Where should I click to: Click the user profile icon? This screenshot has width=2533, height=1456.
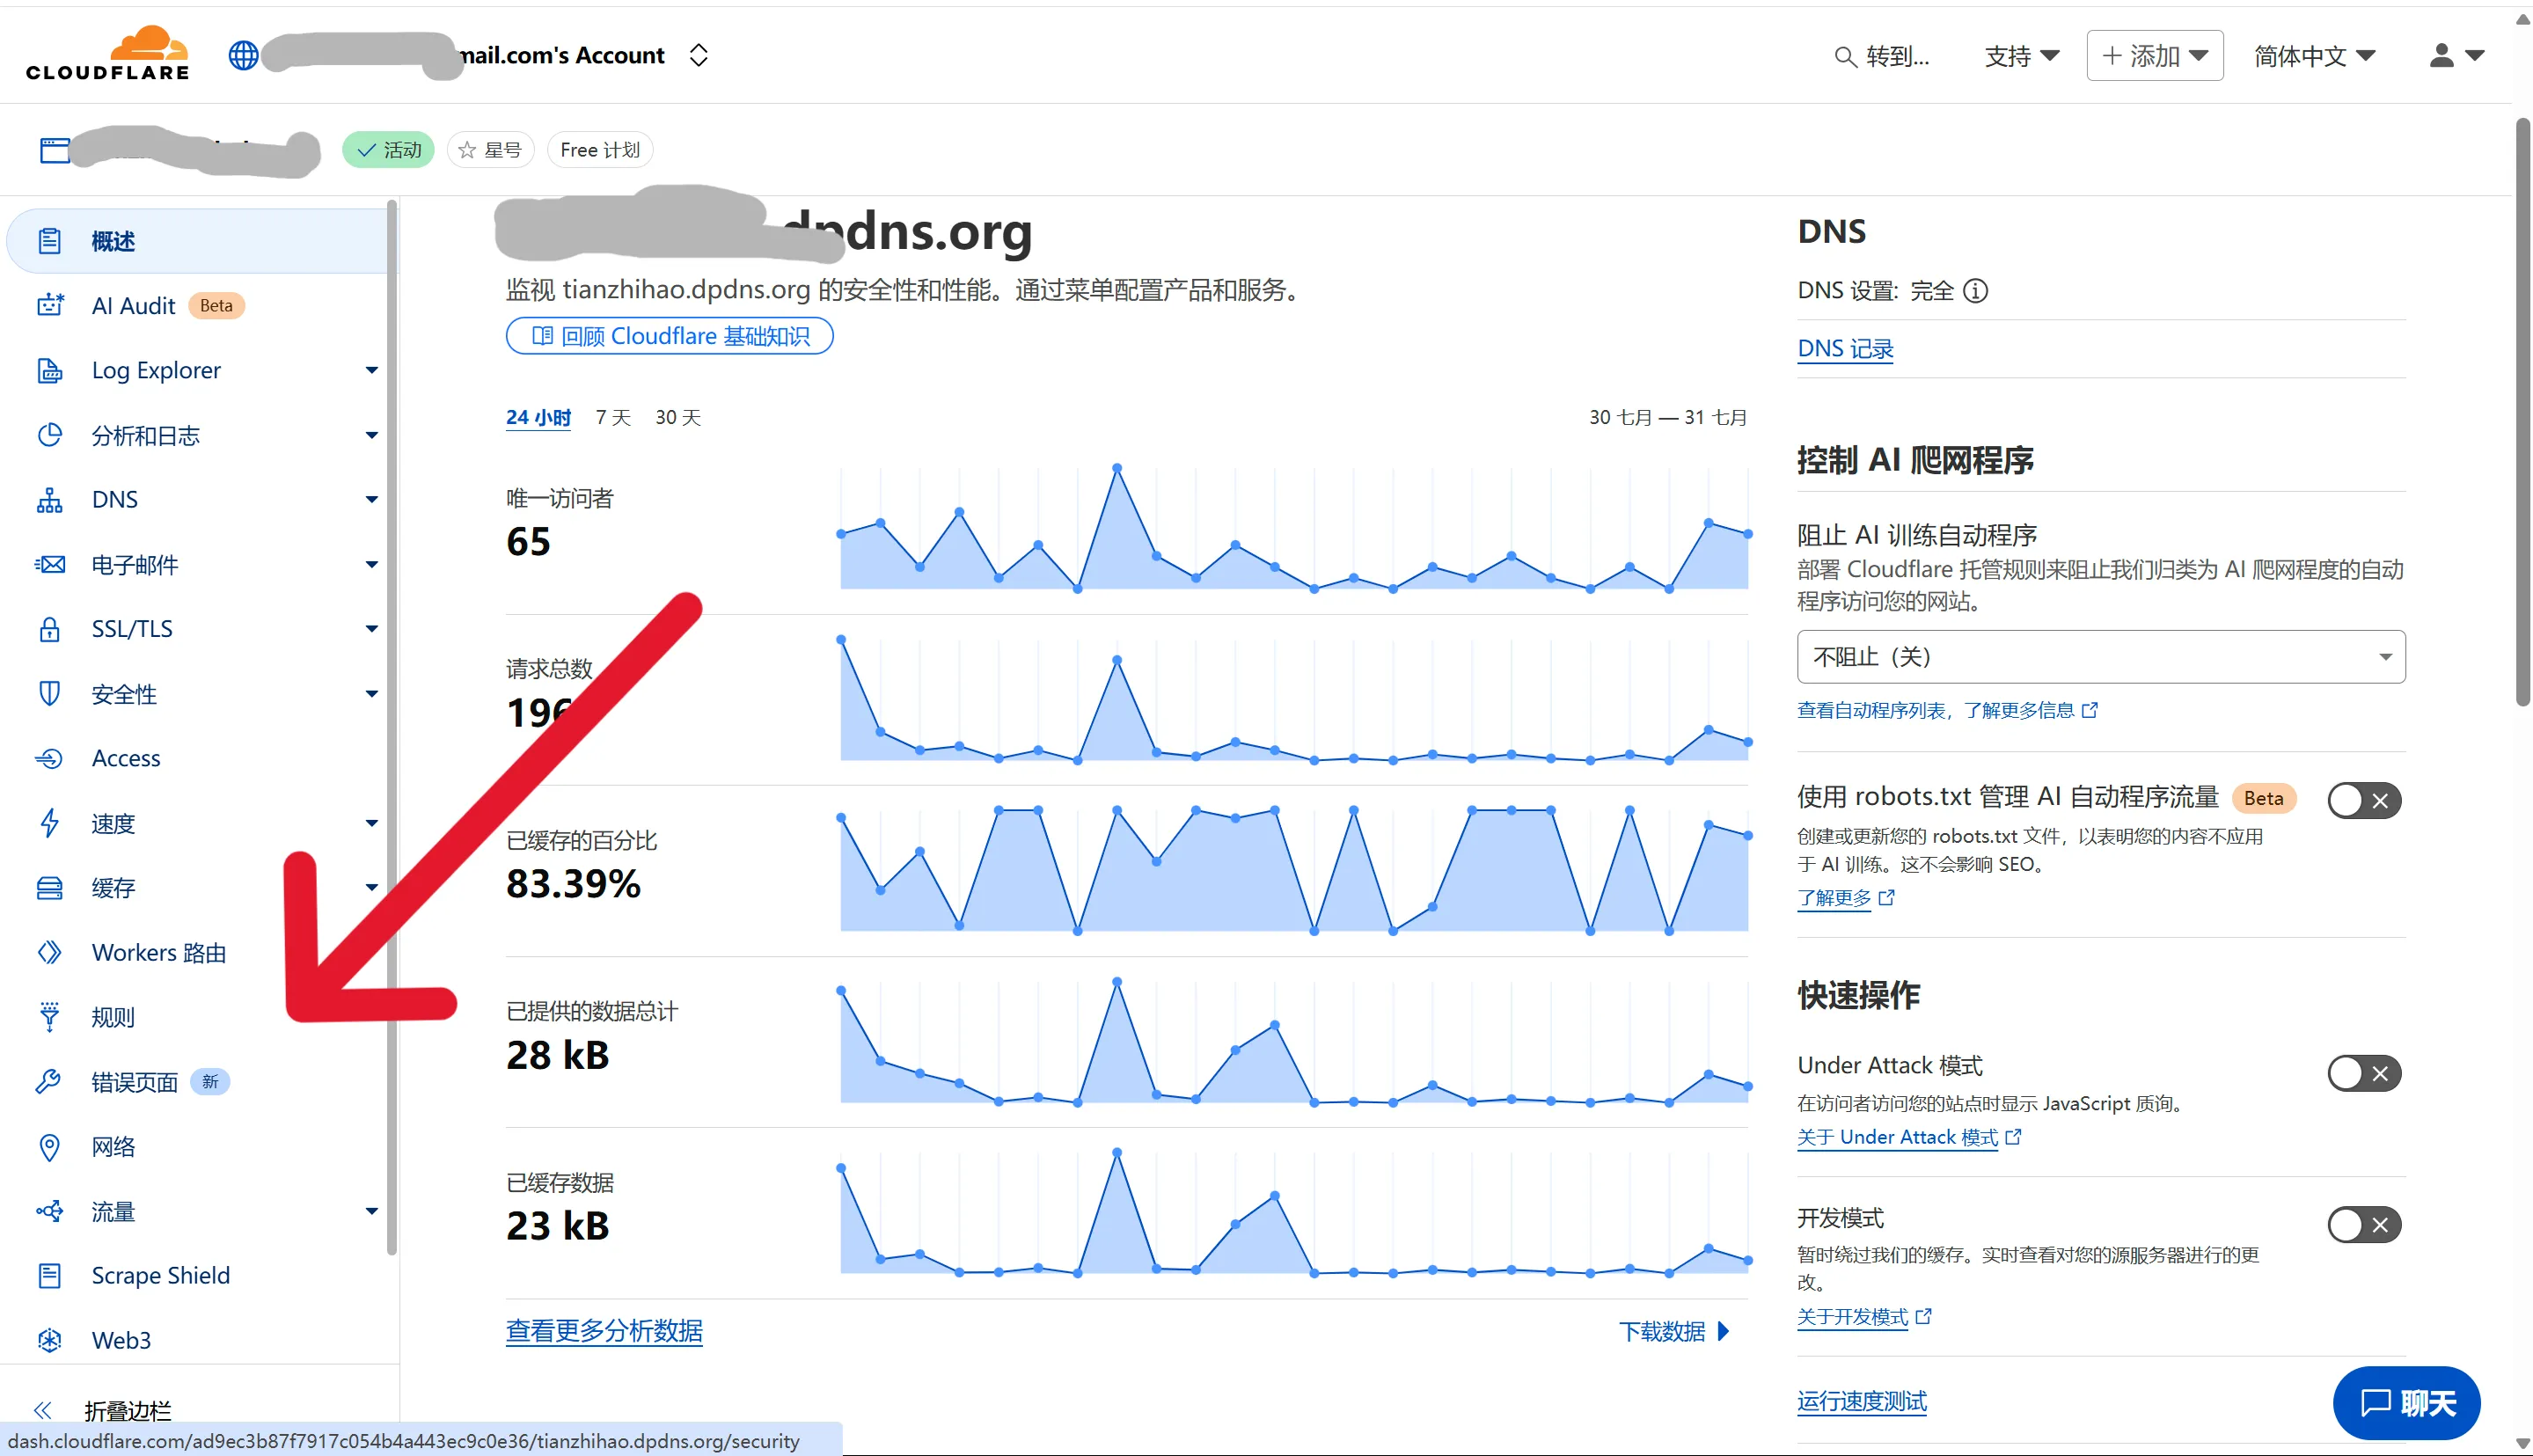coord(2441,55)
